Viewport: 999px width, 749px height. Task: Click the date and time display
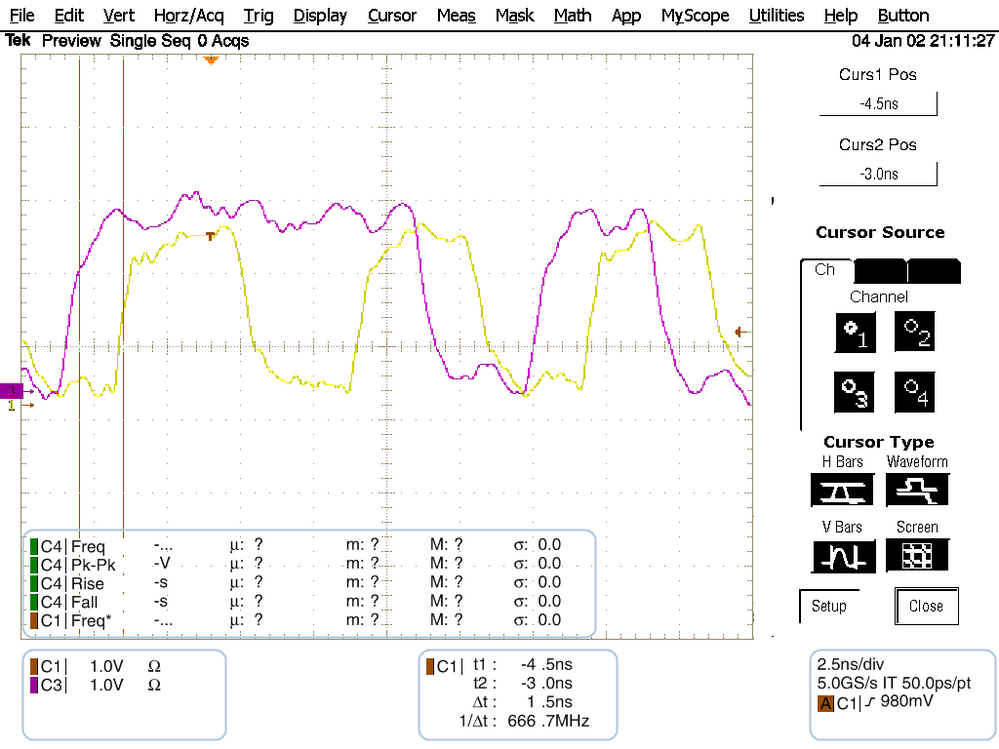(923, 41)
